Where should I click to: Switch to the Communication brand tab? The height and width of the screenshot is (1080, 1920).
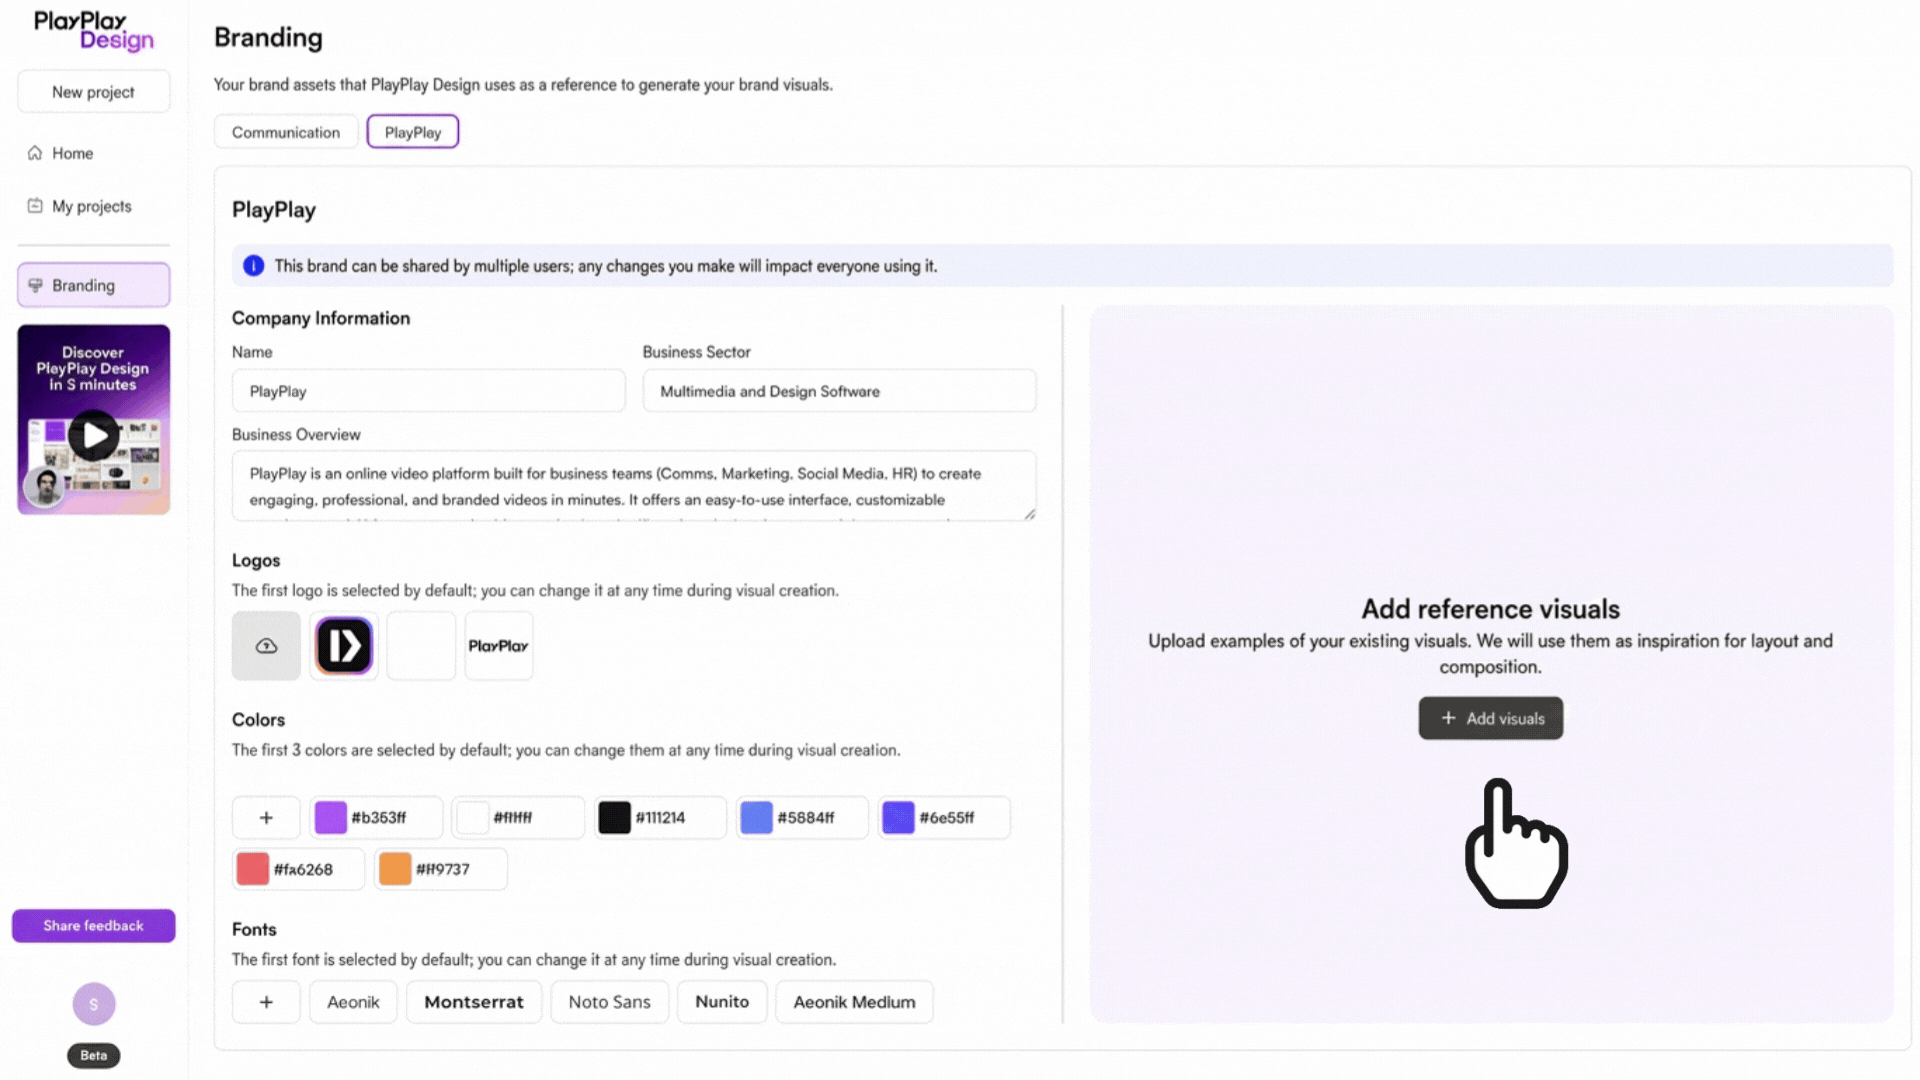tap(286, 132)
